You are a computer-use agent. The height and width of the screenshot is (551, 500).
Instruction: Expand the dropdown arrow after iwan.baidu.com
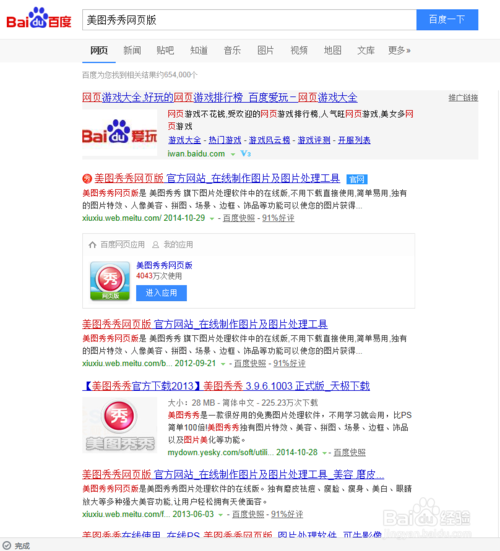[233, 154]
